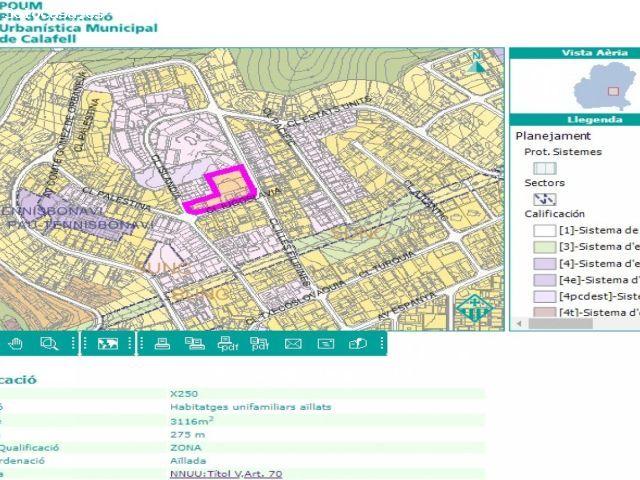Click the north arrow on the map

[x=479, y=62]
